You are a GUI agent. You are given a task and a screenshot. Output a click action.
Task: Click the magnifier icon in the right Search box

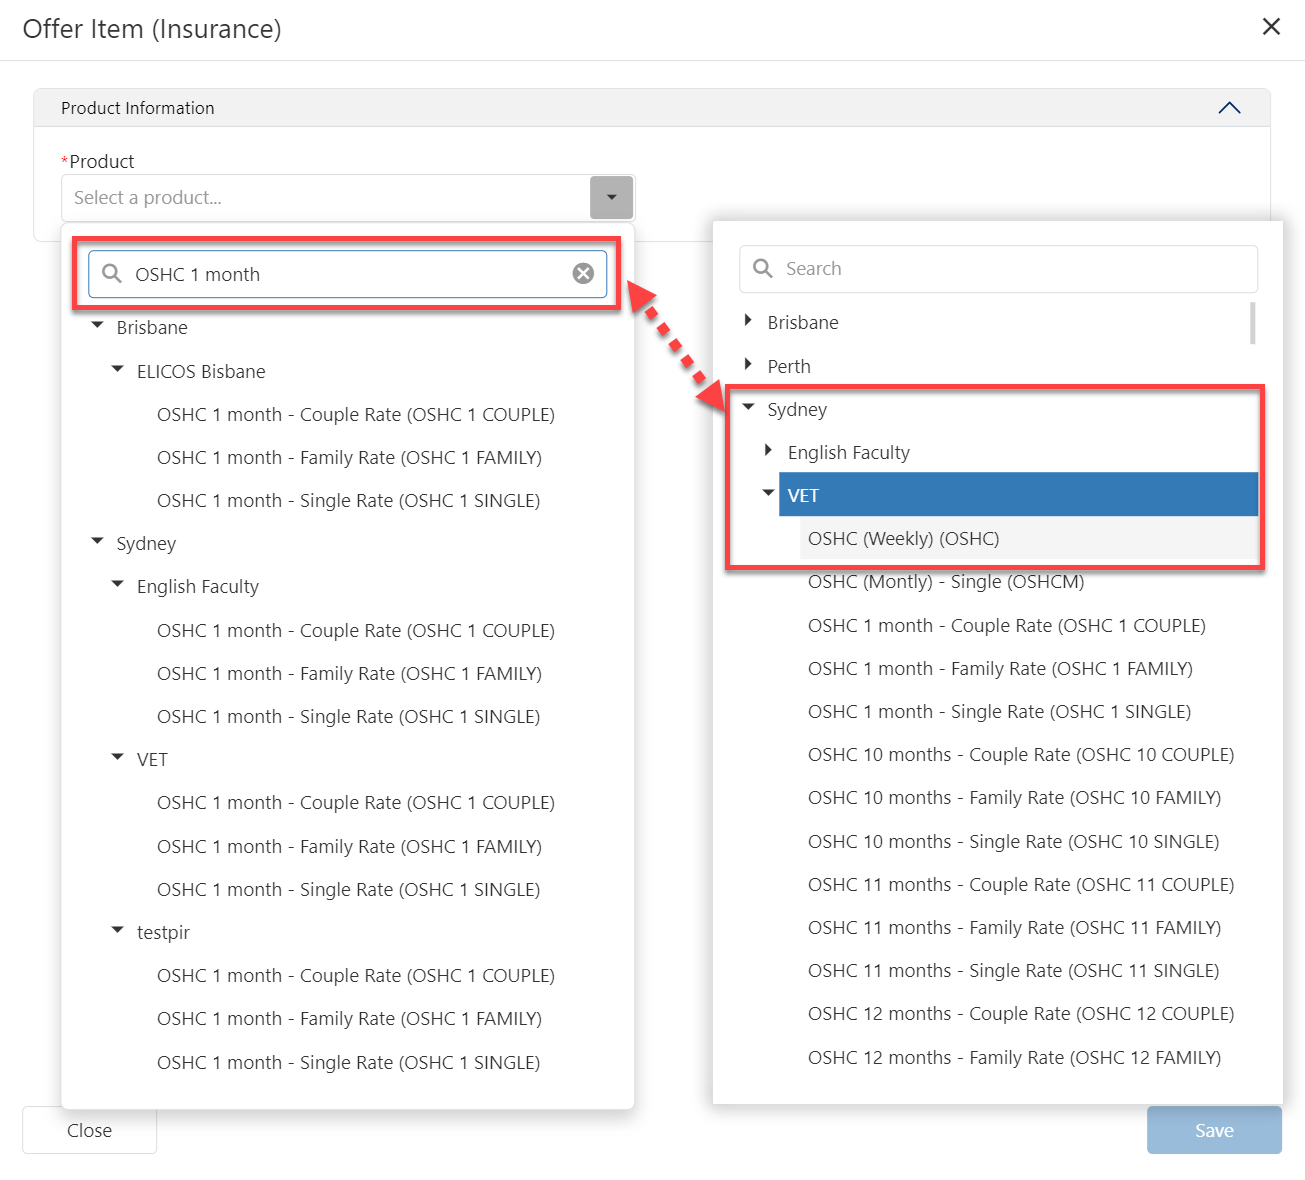pyautogui.click(x=763, y=268)
